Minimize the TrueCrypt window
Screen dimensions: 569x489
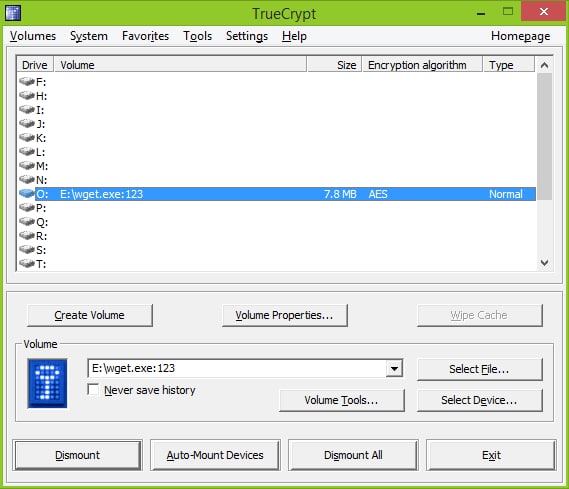point(481,13)
